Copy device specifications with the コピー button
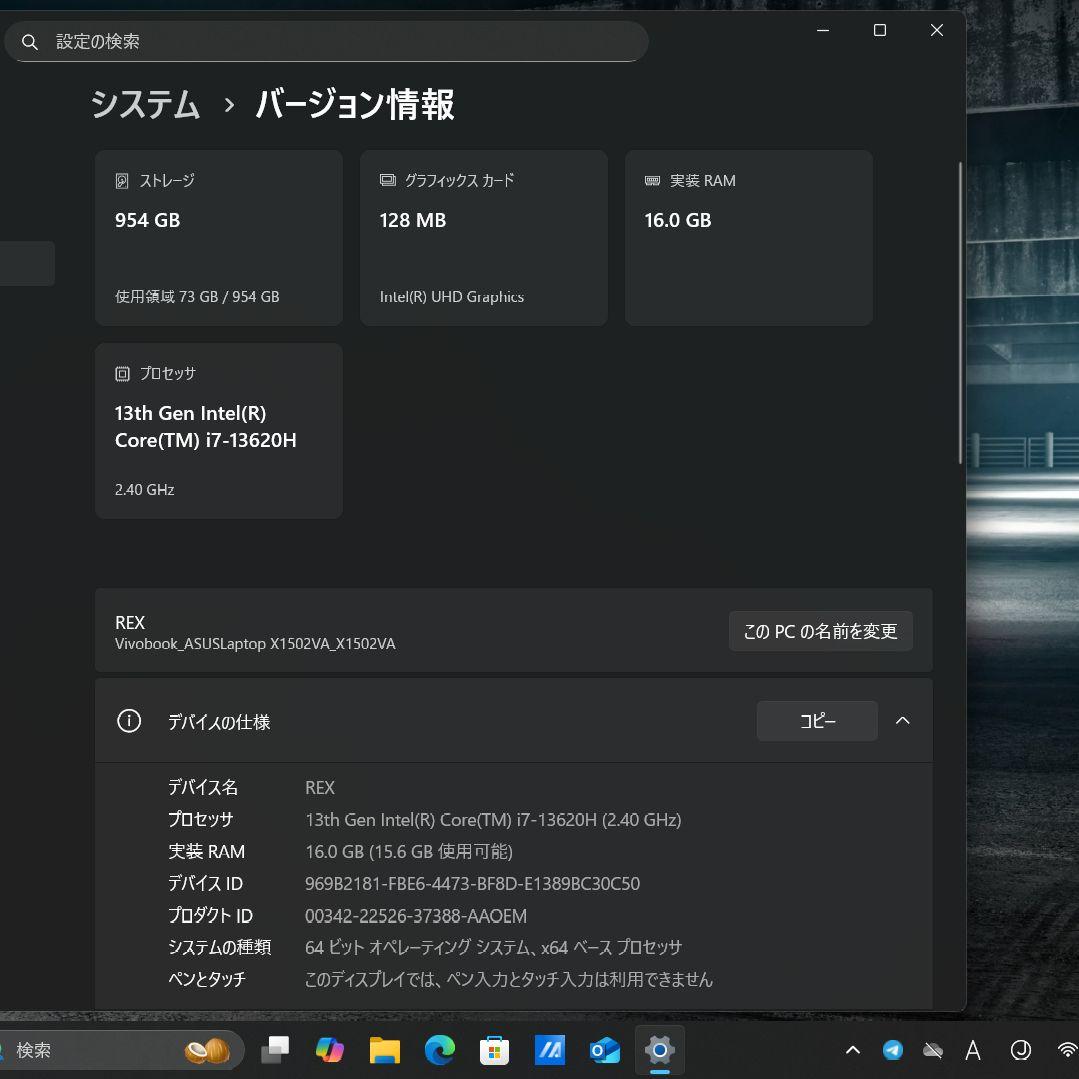This screenshot has width=1079, height=1079. (816, 721)
